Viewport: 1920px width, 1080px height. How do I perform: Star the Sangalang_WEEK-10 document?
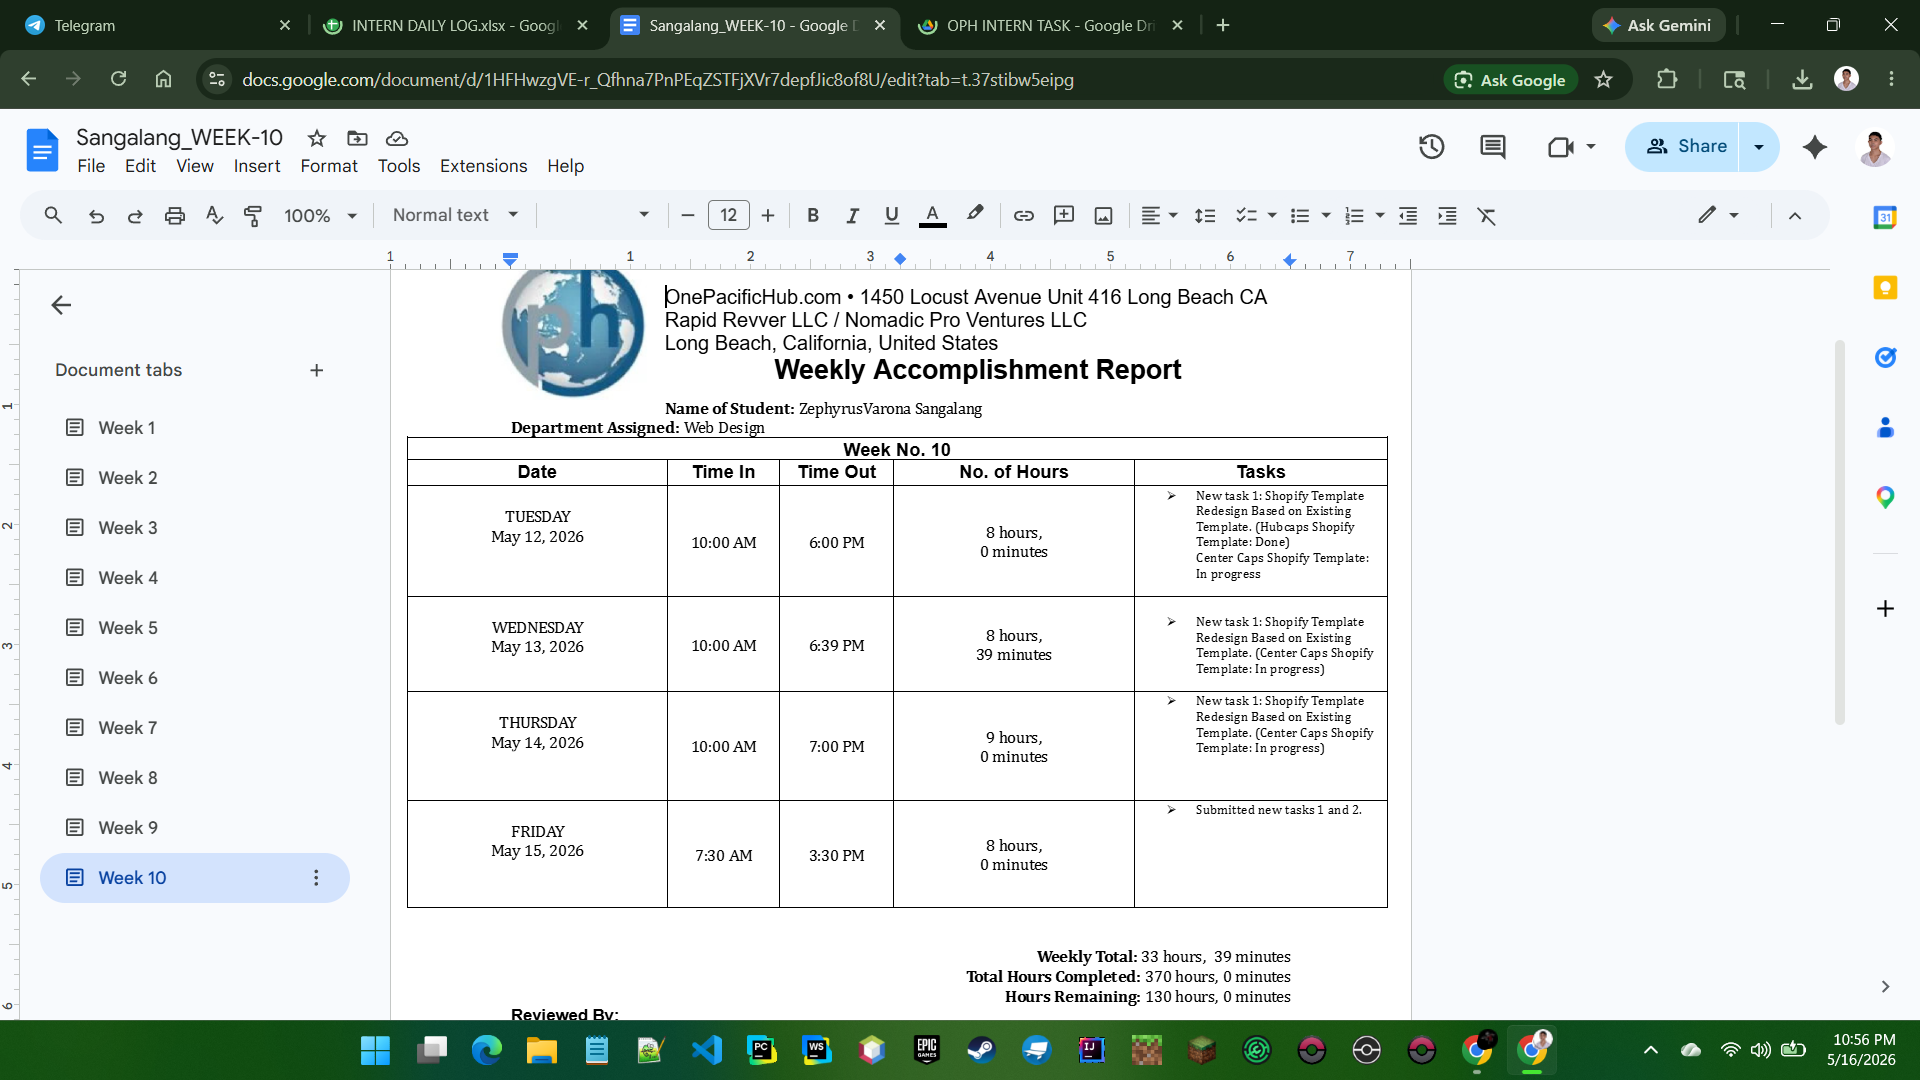pyautogui.click(x=317, y=138)
